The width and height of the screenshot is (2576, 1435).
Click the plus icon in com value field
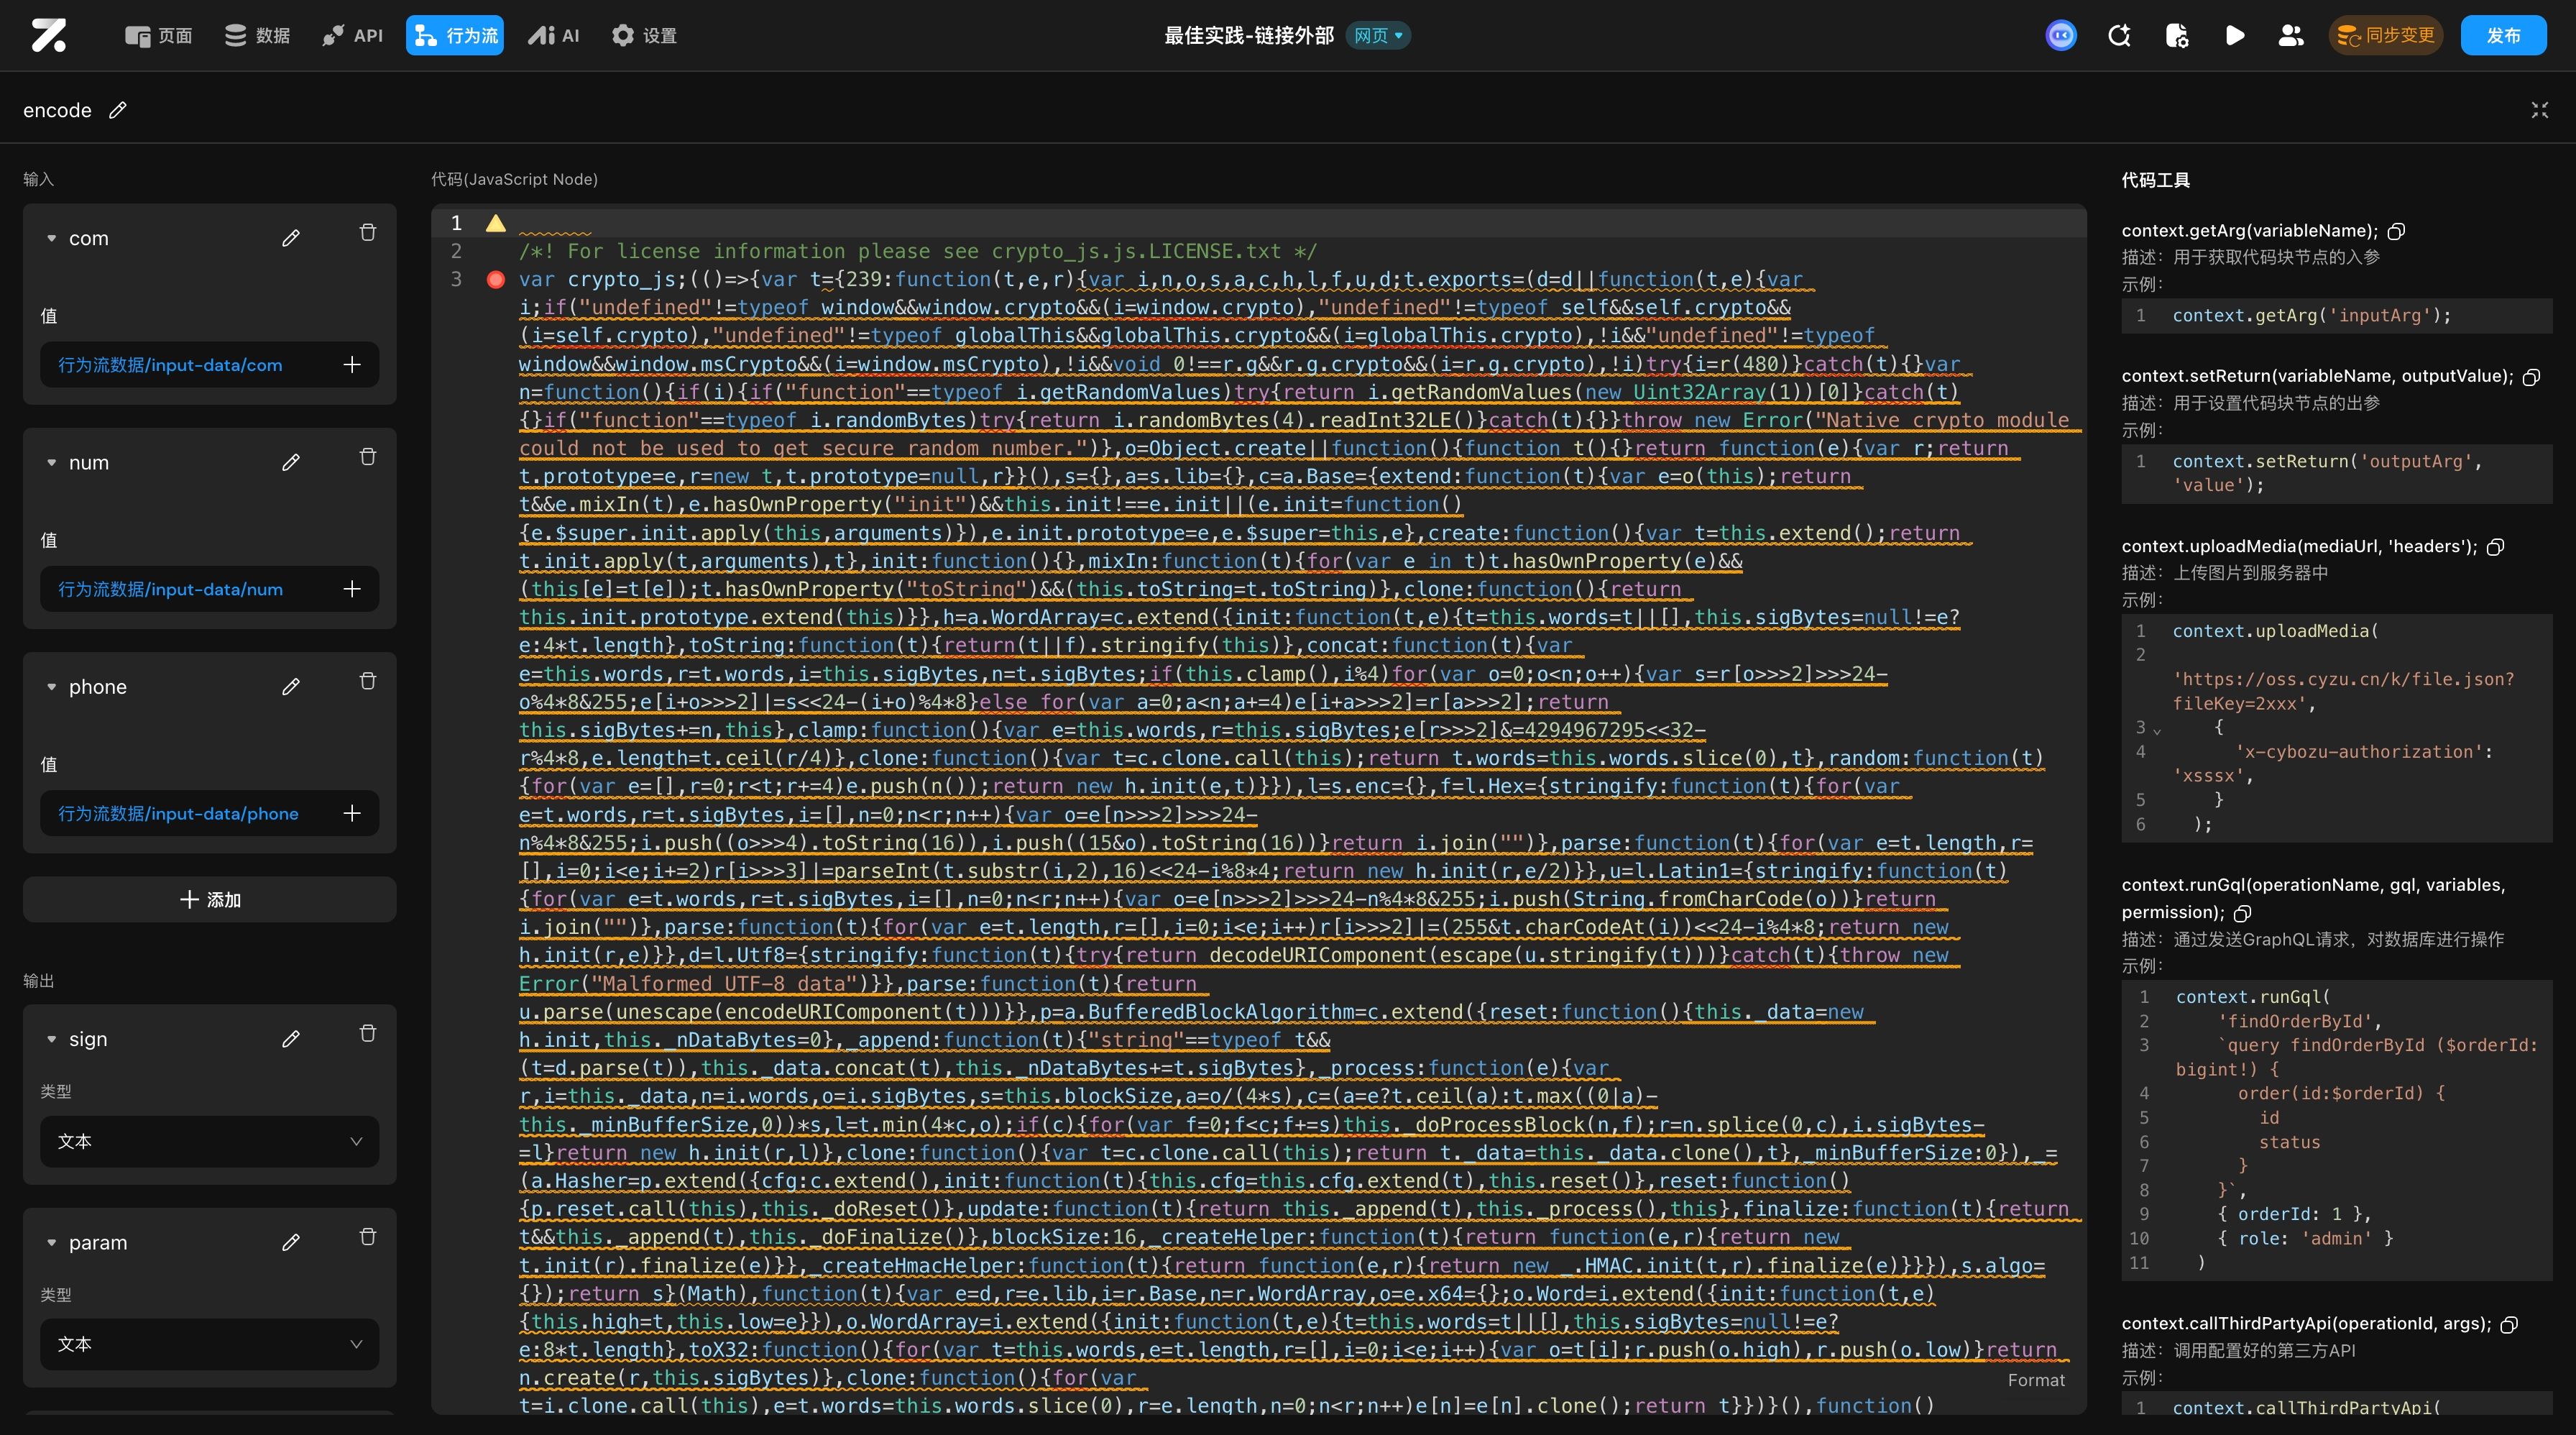(352, 365)
